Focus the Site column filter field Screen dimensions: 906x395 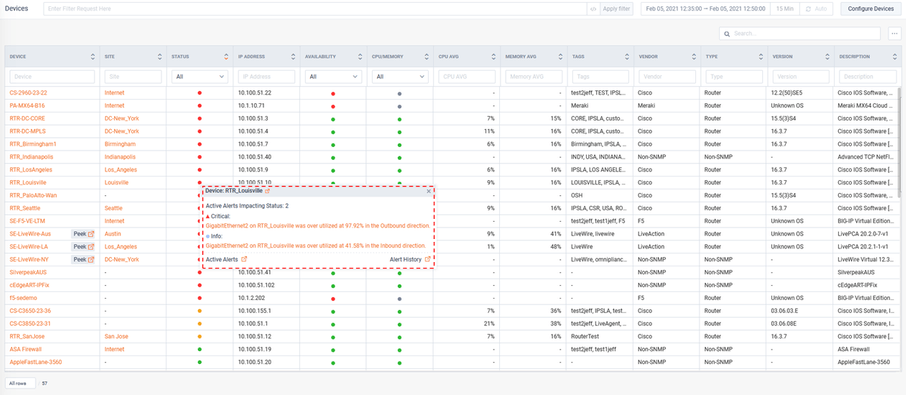click(133, 76)
